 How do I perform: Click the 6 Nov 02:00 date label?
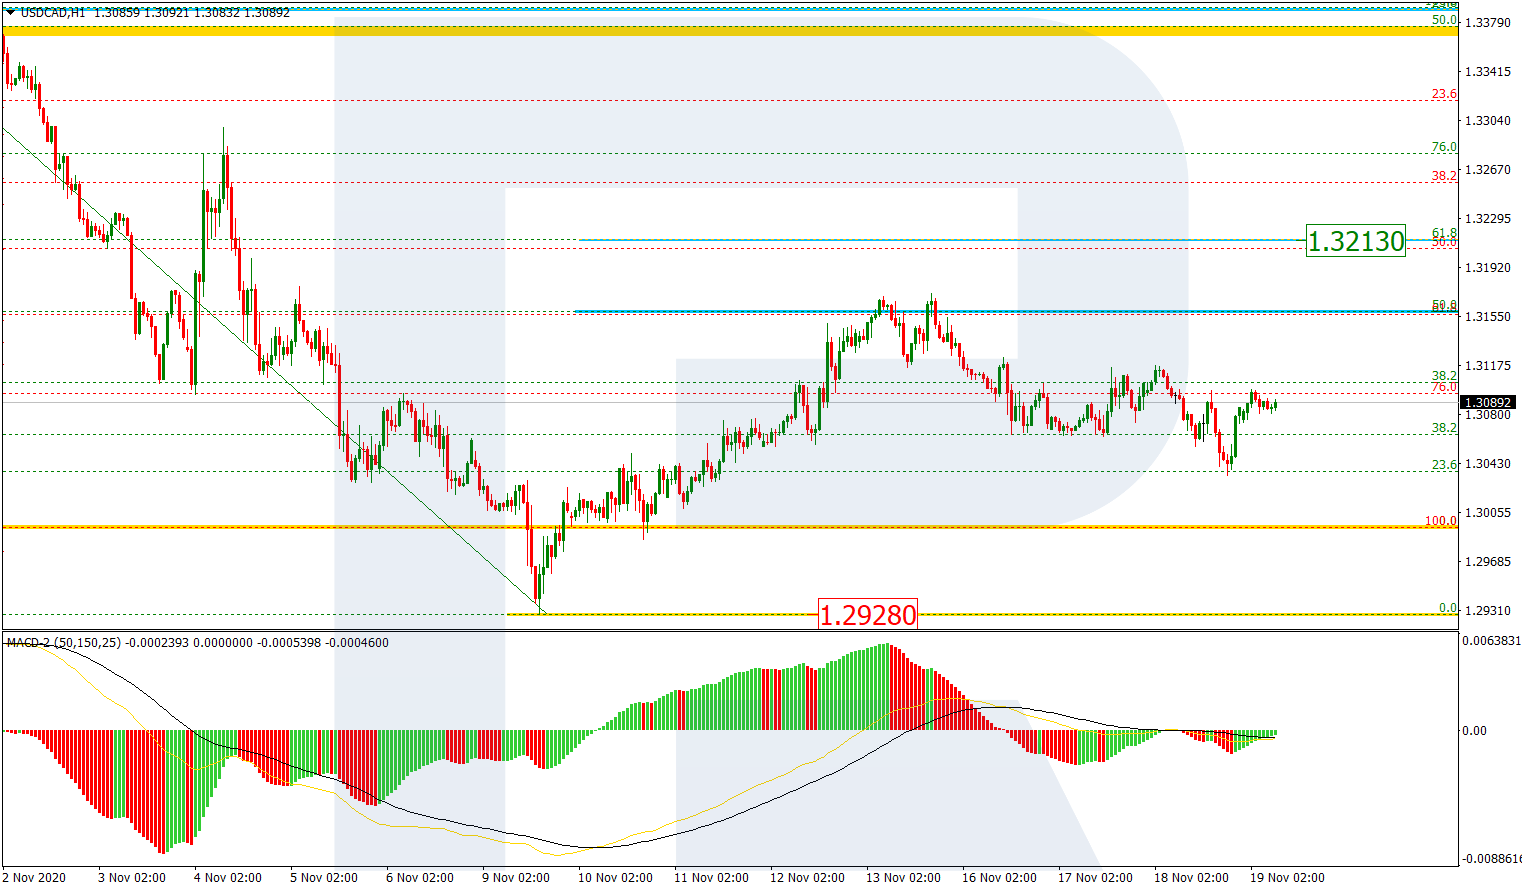point(420,878)
